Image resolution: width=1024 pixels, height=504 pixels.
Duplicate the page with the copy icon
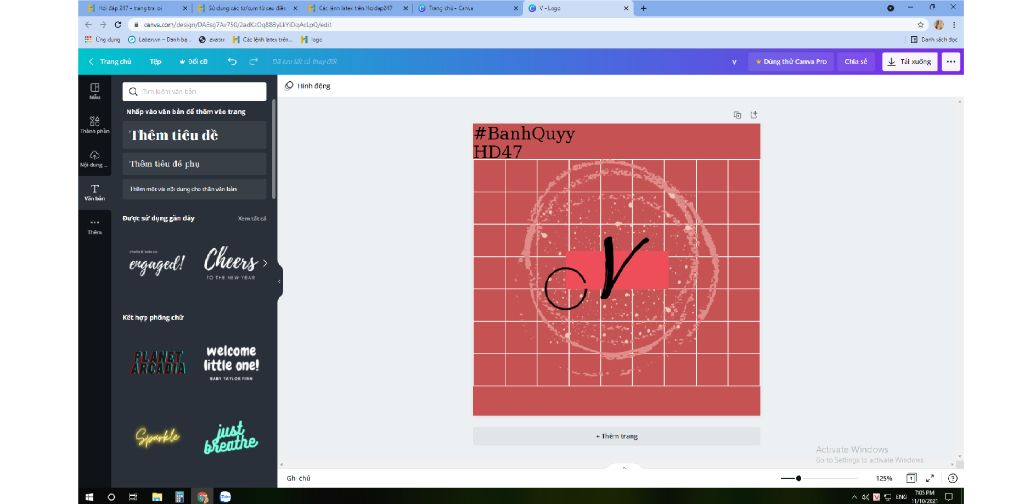click(737, 115)
